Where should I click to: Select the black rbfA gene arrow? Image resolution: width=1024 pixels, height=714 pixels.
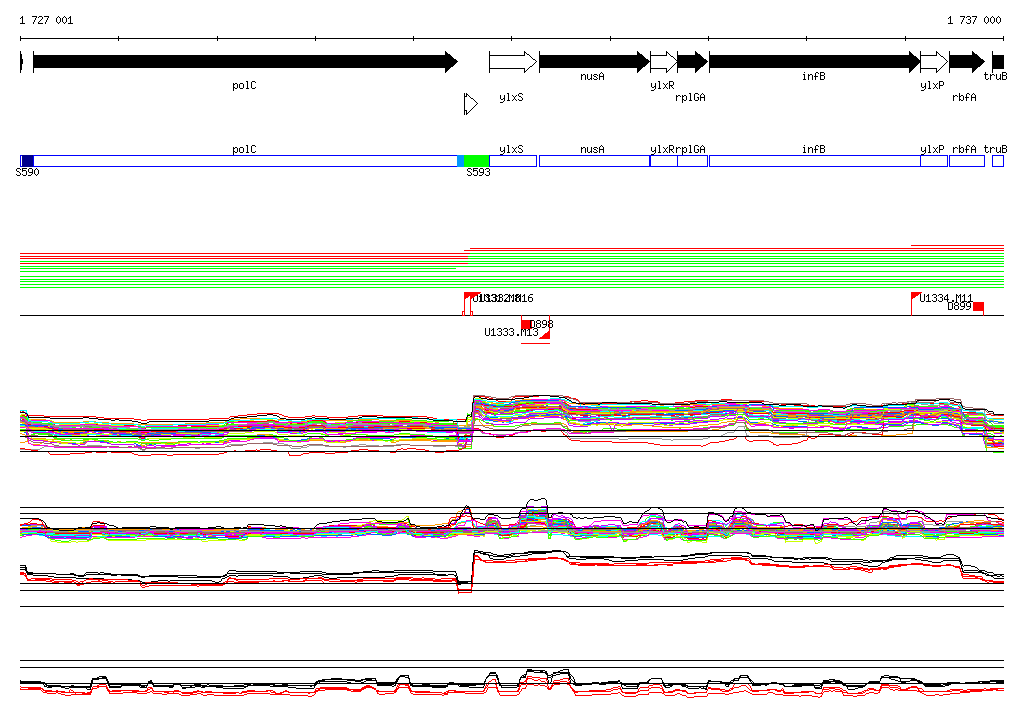pos(967,62)
